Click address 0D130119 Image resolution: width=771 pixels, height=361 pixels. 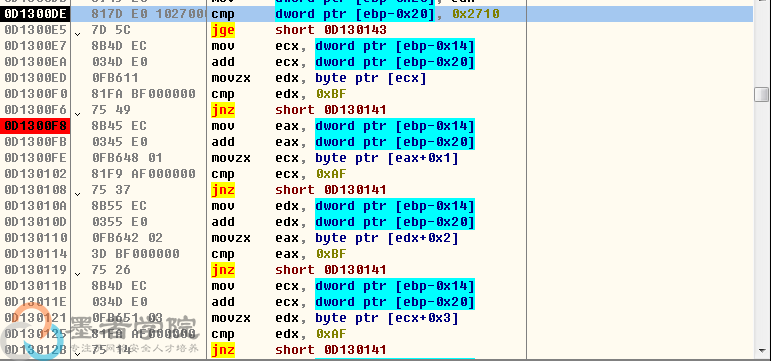click(x=35, y=270)
